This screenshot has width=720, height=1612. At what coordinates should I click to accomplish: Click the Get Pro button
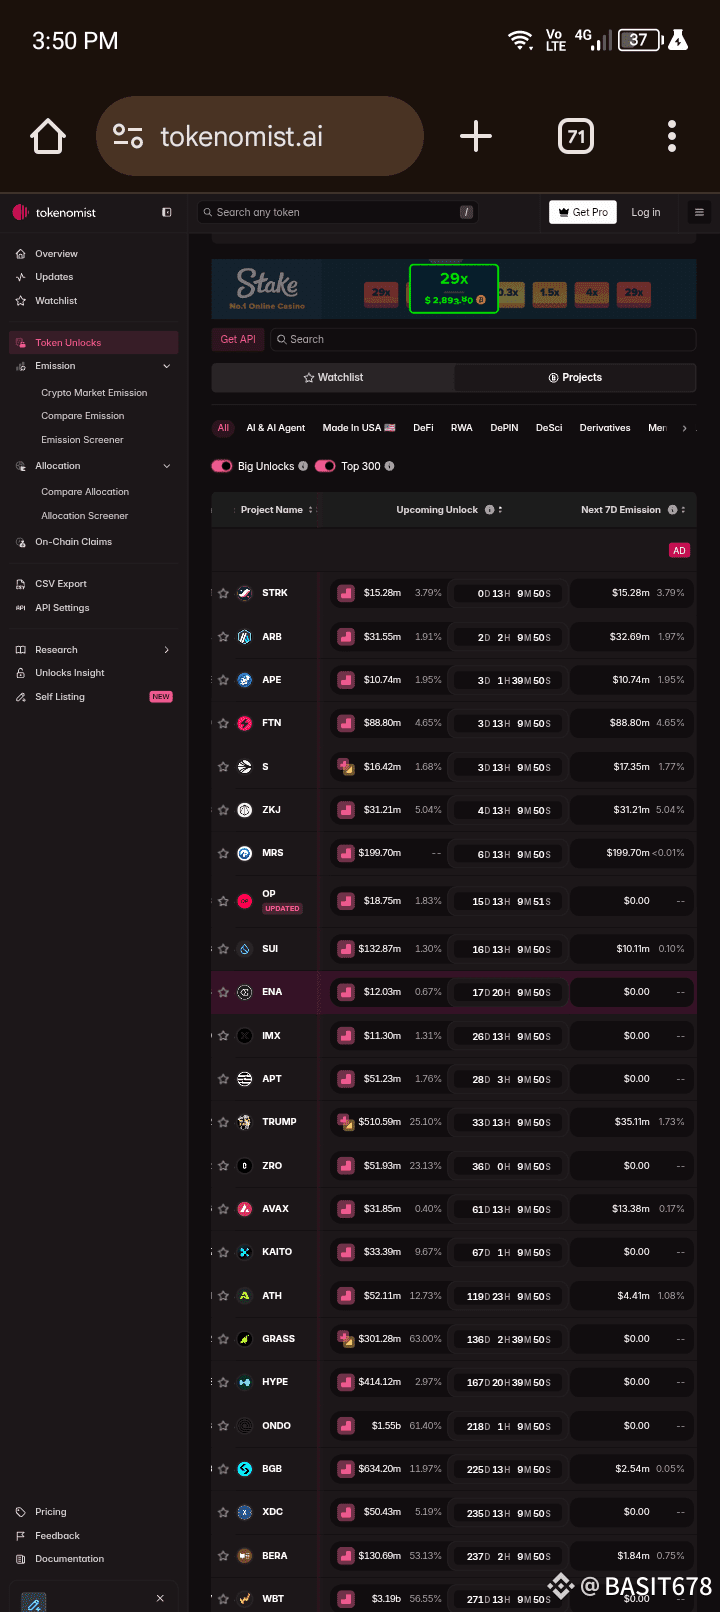[583, 212]
